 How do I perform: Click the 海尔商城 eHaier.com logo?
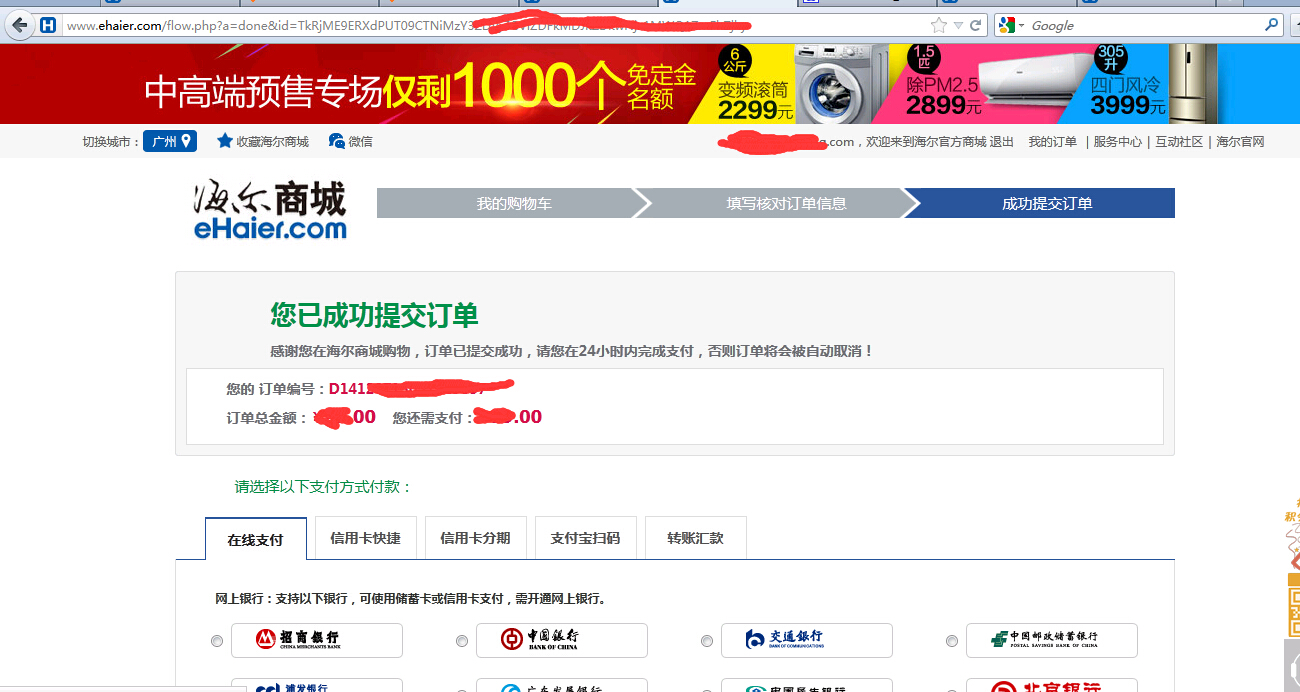(x=270, y=210)
